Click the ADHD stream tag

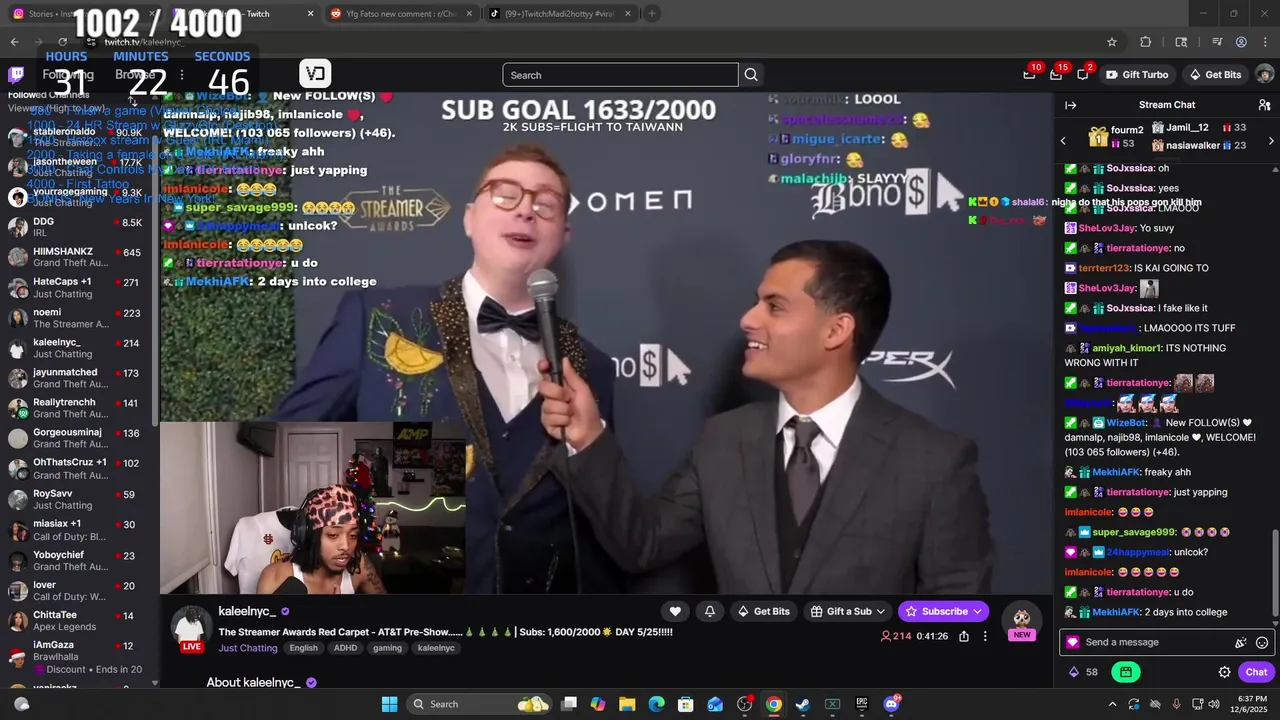[345, 648]
